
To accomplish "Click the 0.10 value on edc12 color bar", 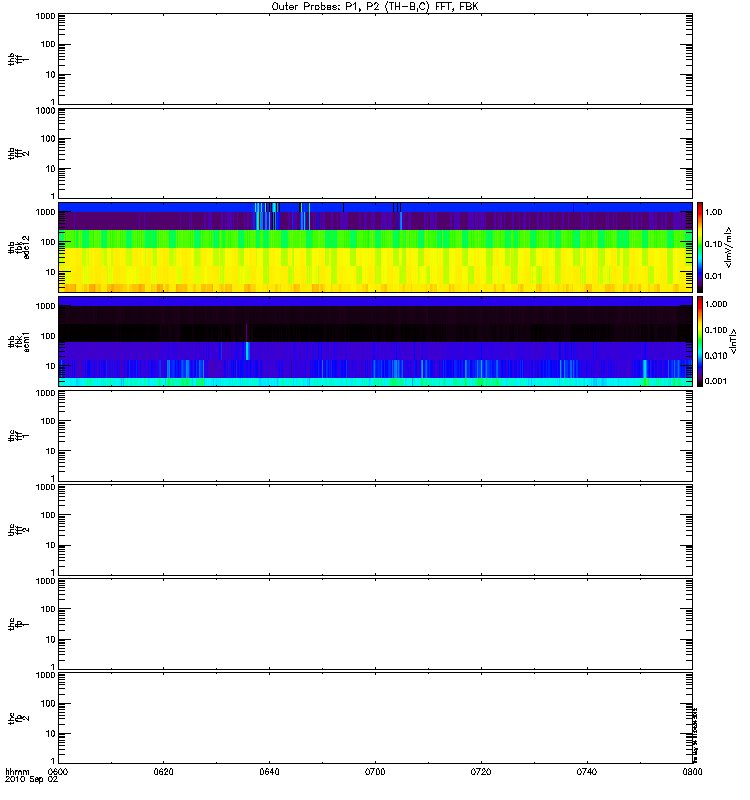I will [x=713, y=244].
